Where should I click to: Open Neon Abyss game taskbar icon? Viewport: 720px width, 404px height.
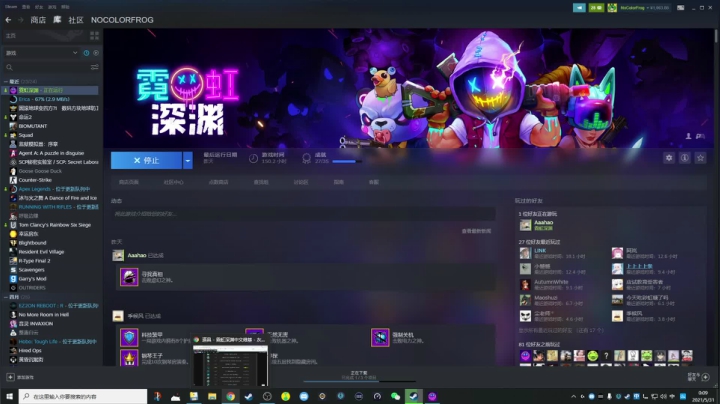coord(432,396)
